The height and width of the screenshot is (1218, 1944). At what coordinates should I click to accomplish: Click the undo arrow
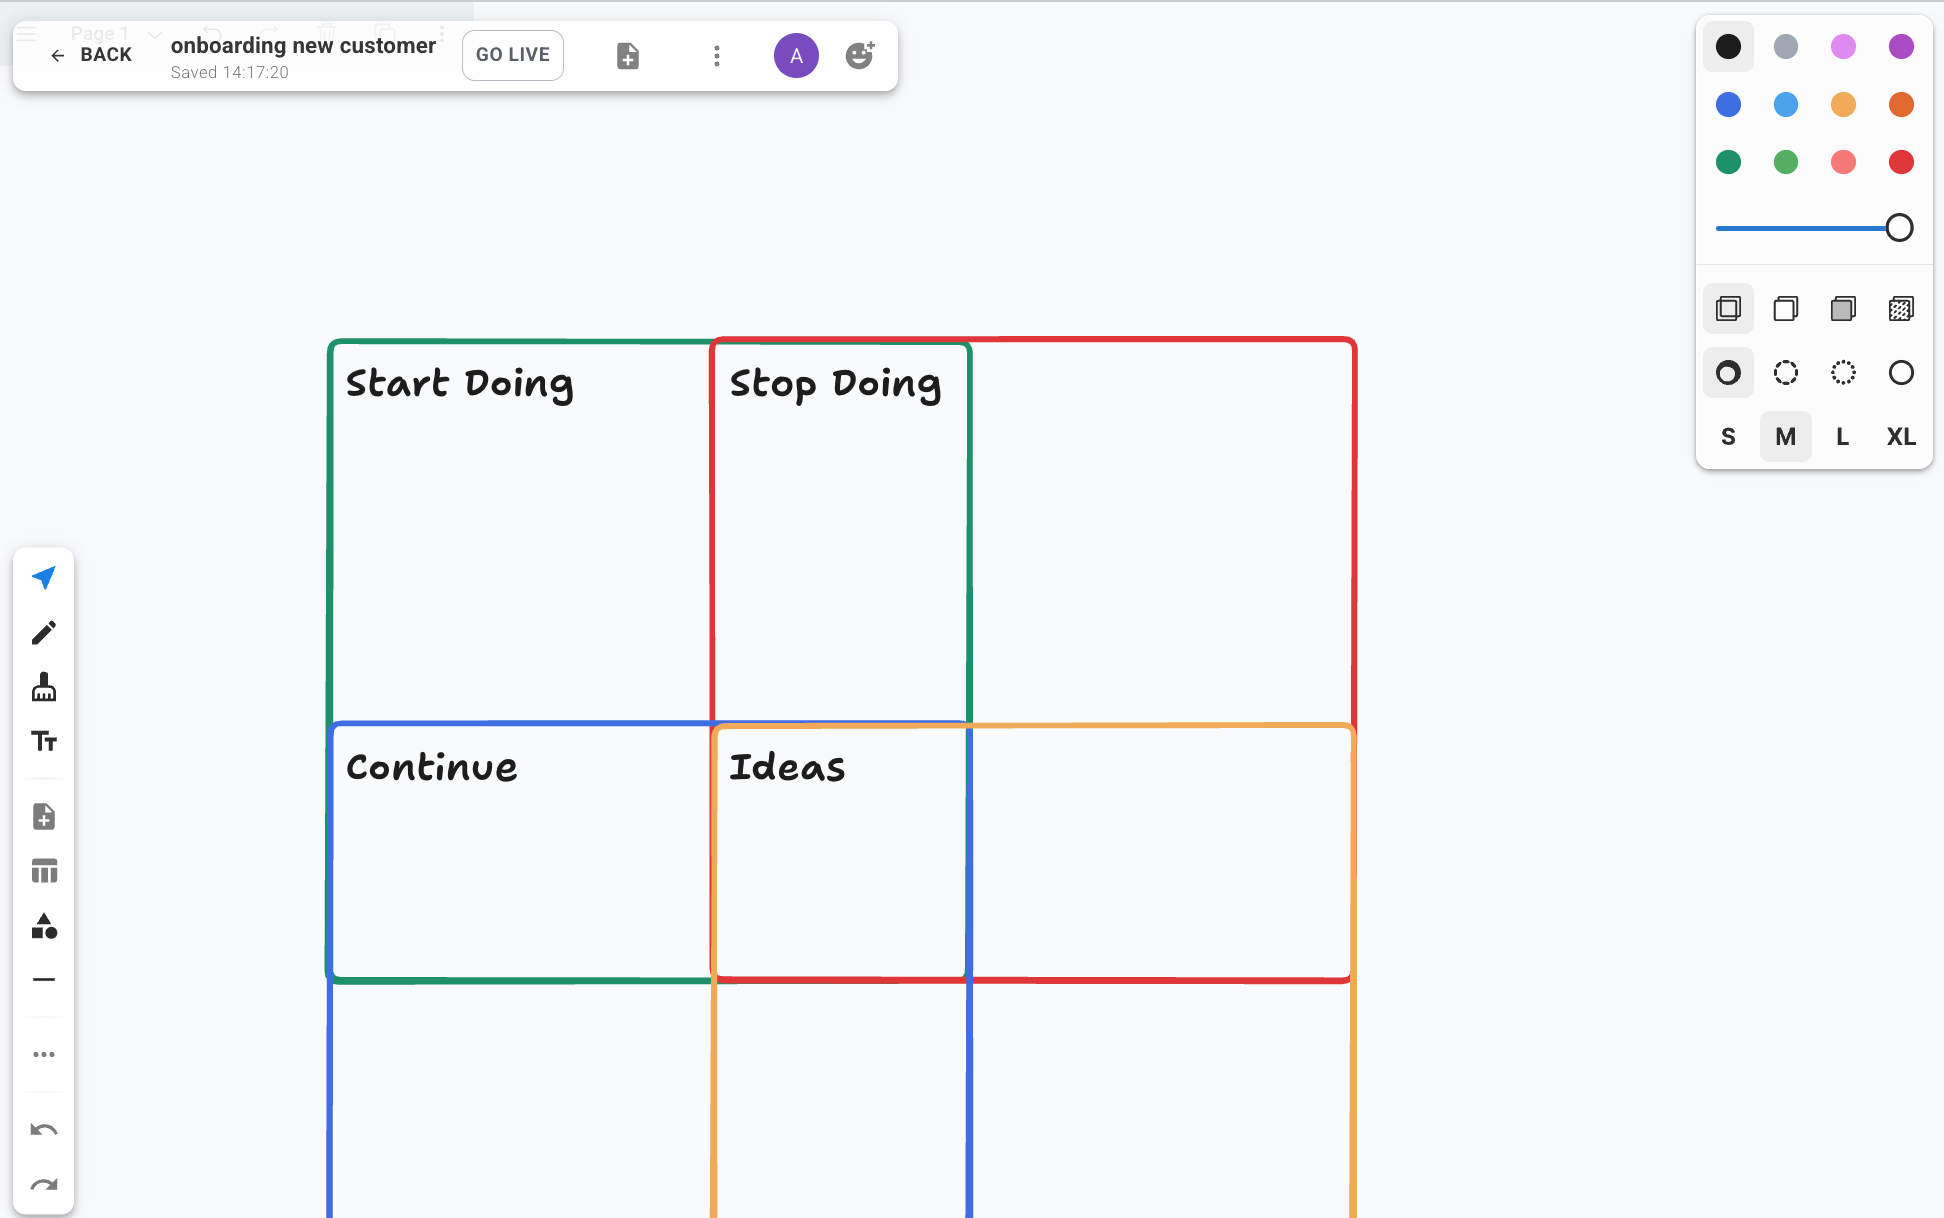(44, 1130)
